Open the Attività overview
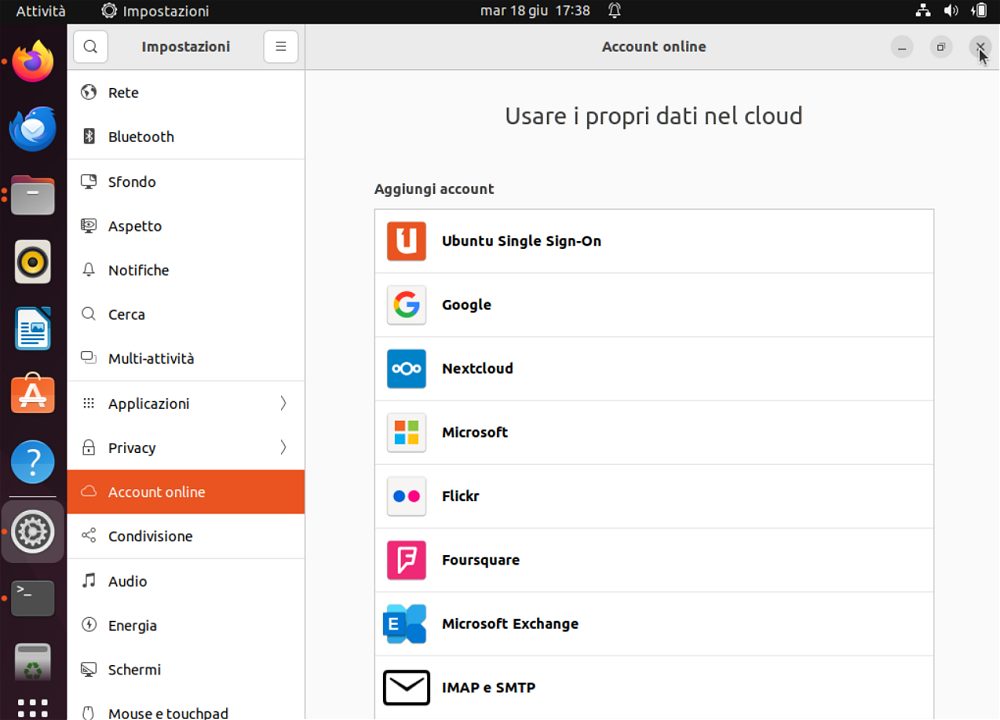Viewport: 1000px width, 720px height. (x=40, y=11)
